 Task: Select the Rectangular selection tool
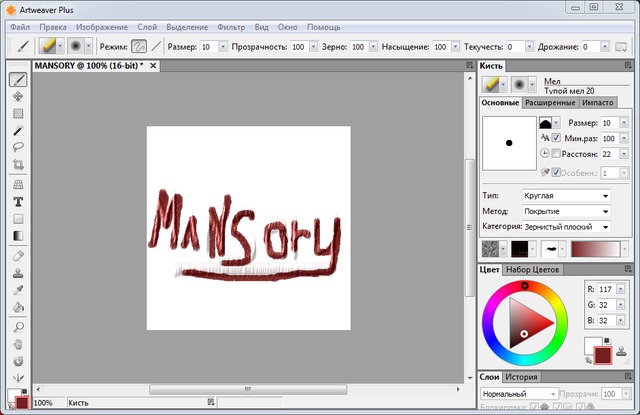tap(18, 113)
